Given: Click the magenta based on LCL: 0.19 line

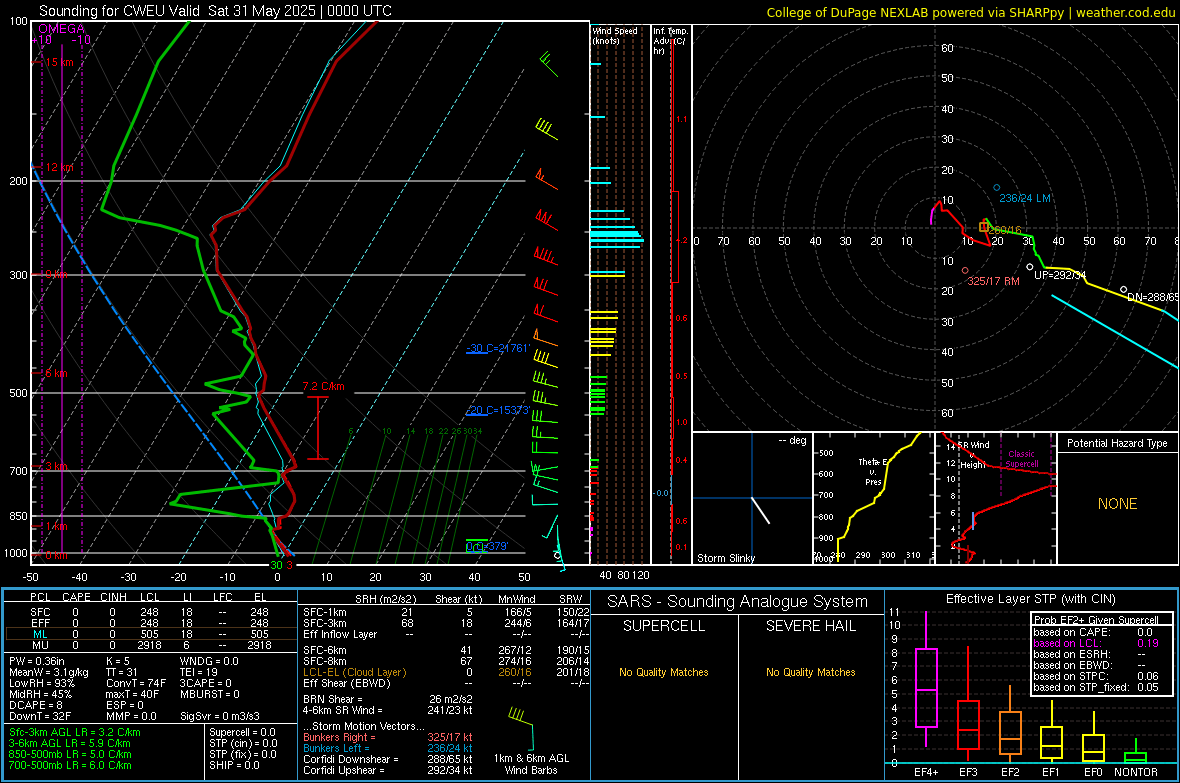Looking at the screenshot, I should click(1096, 643).
